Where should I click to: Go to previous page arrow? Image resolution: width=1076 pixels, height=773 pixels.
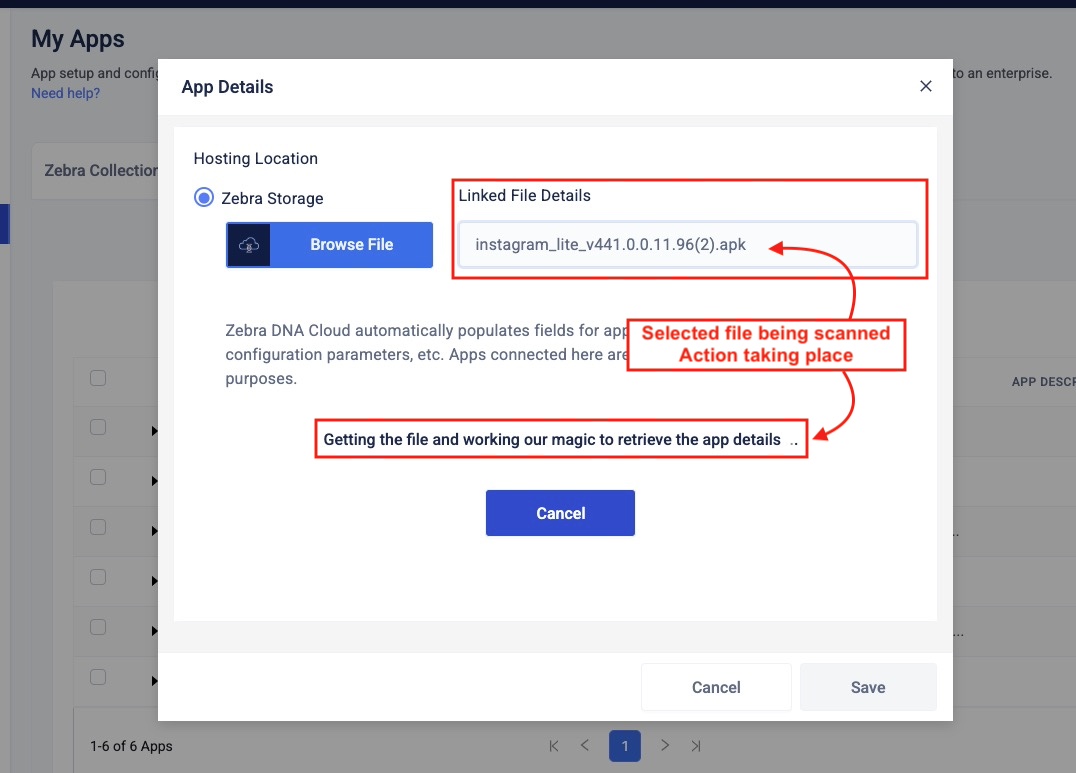[x=585, y=746]
